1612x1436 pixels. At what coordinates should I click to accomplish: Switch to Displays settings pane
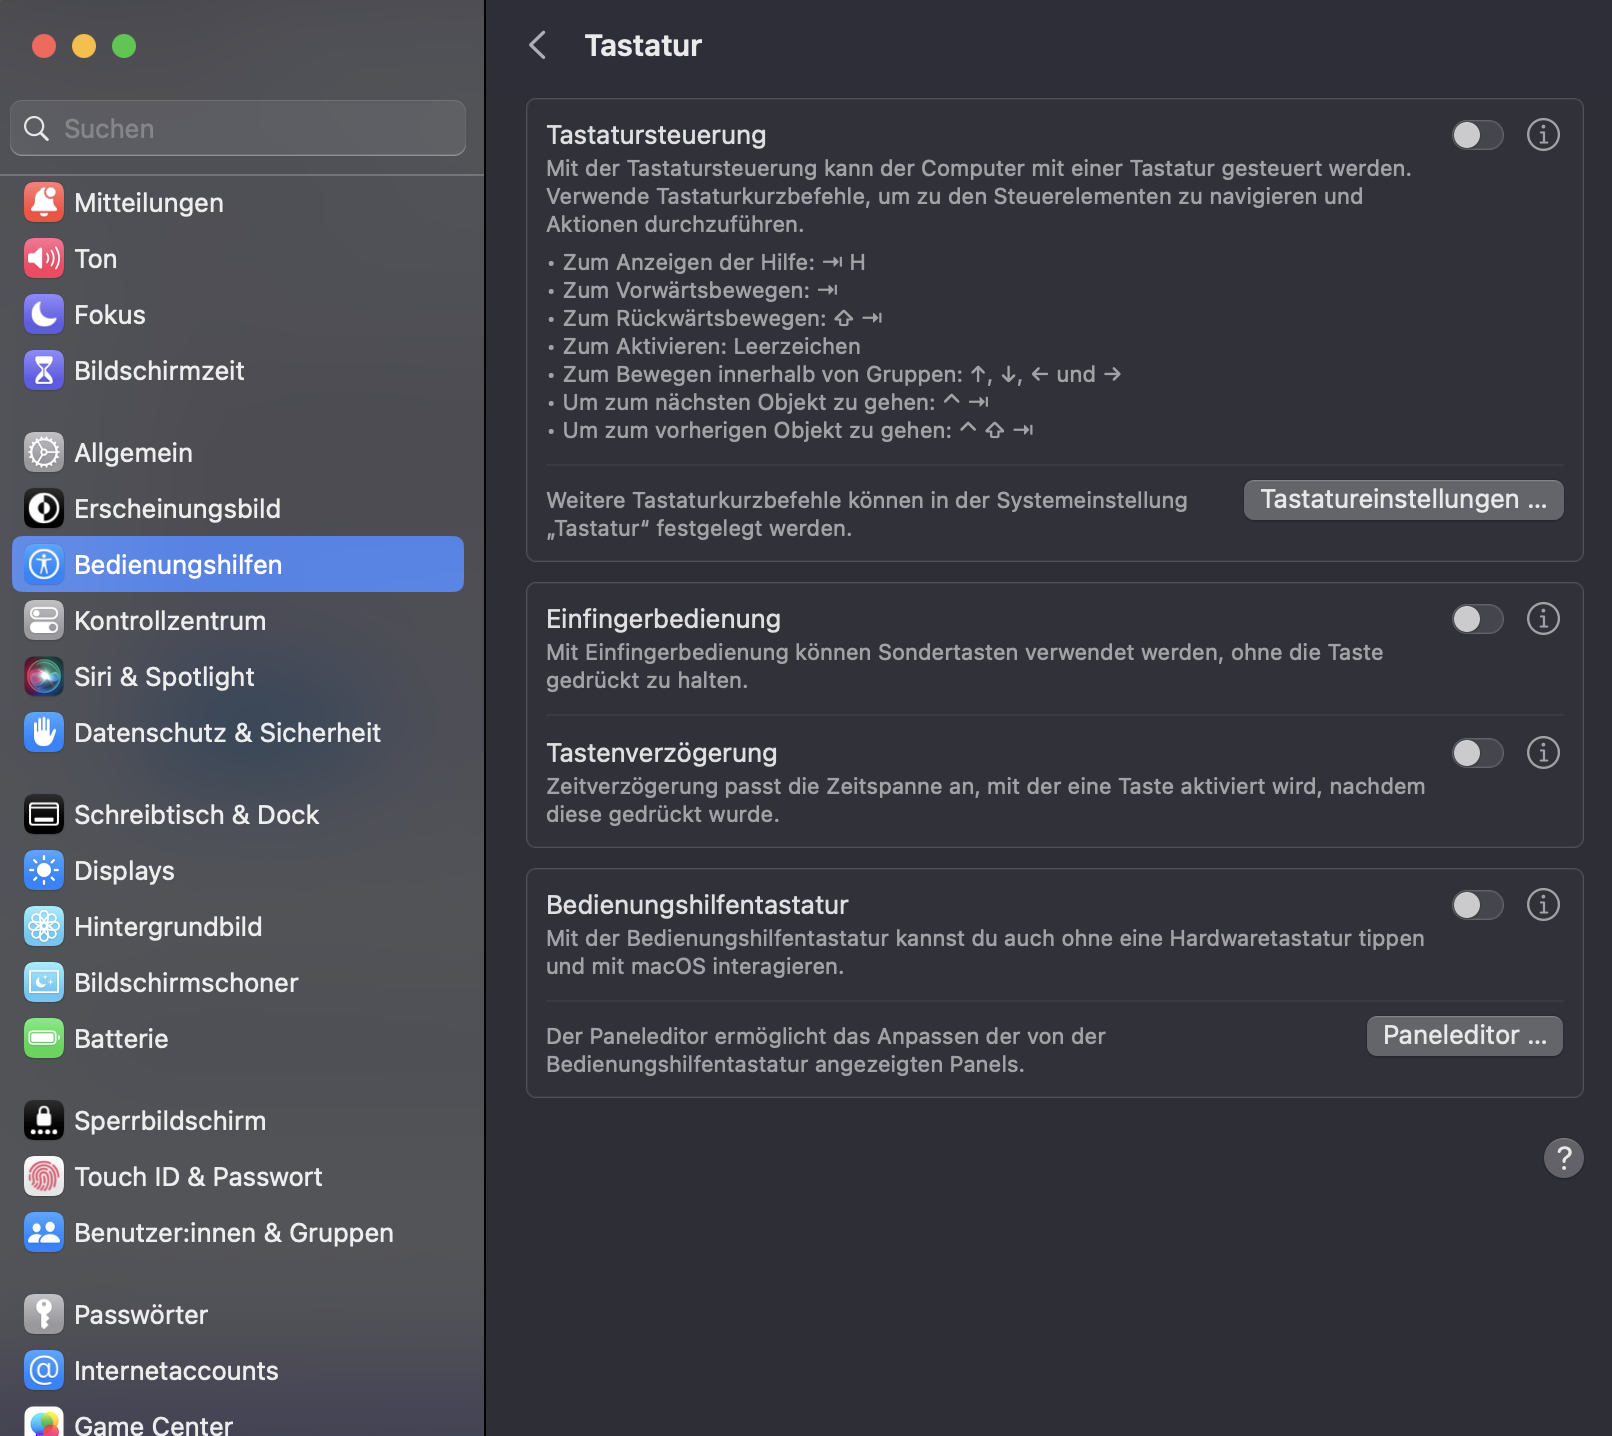coord(124,871)
